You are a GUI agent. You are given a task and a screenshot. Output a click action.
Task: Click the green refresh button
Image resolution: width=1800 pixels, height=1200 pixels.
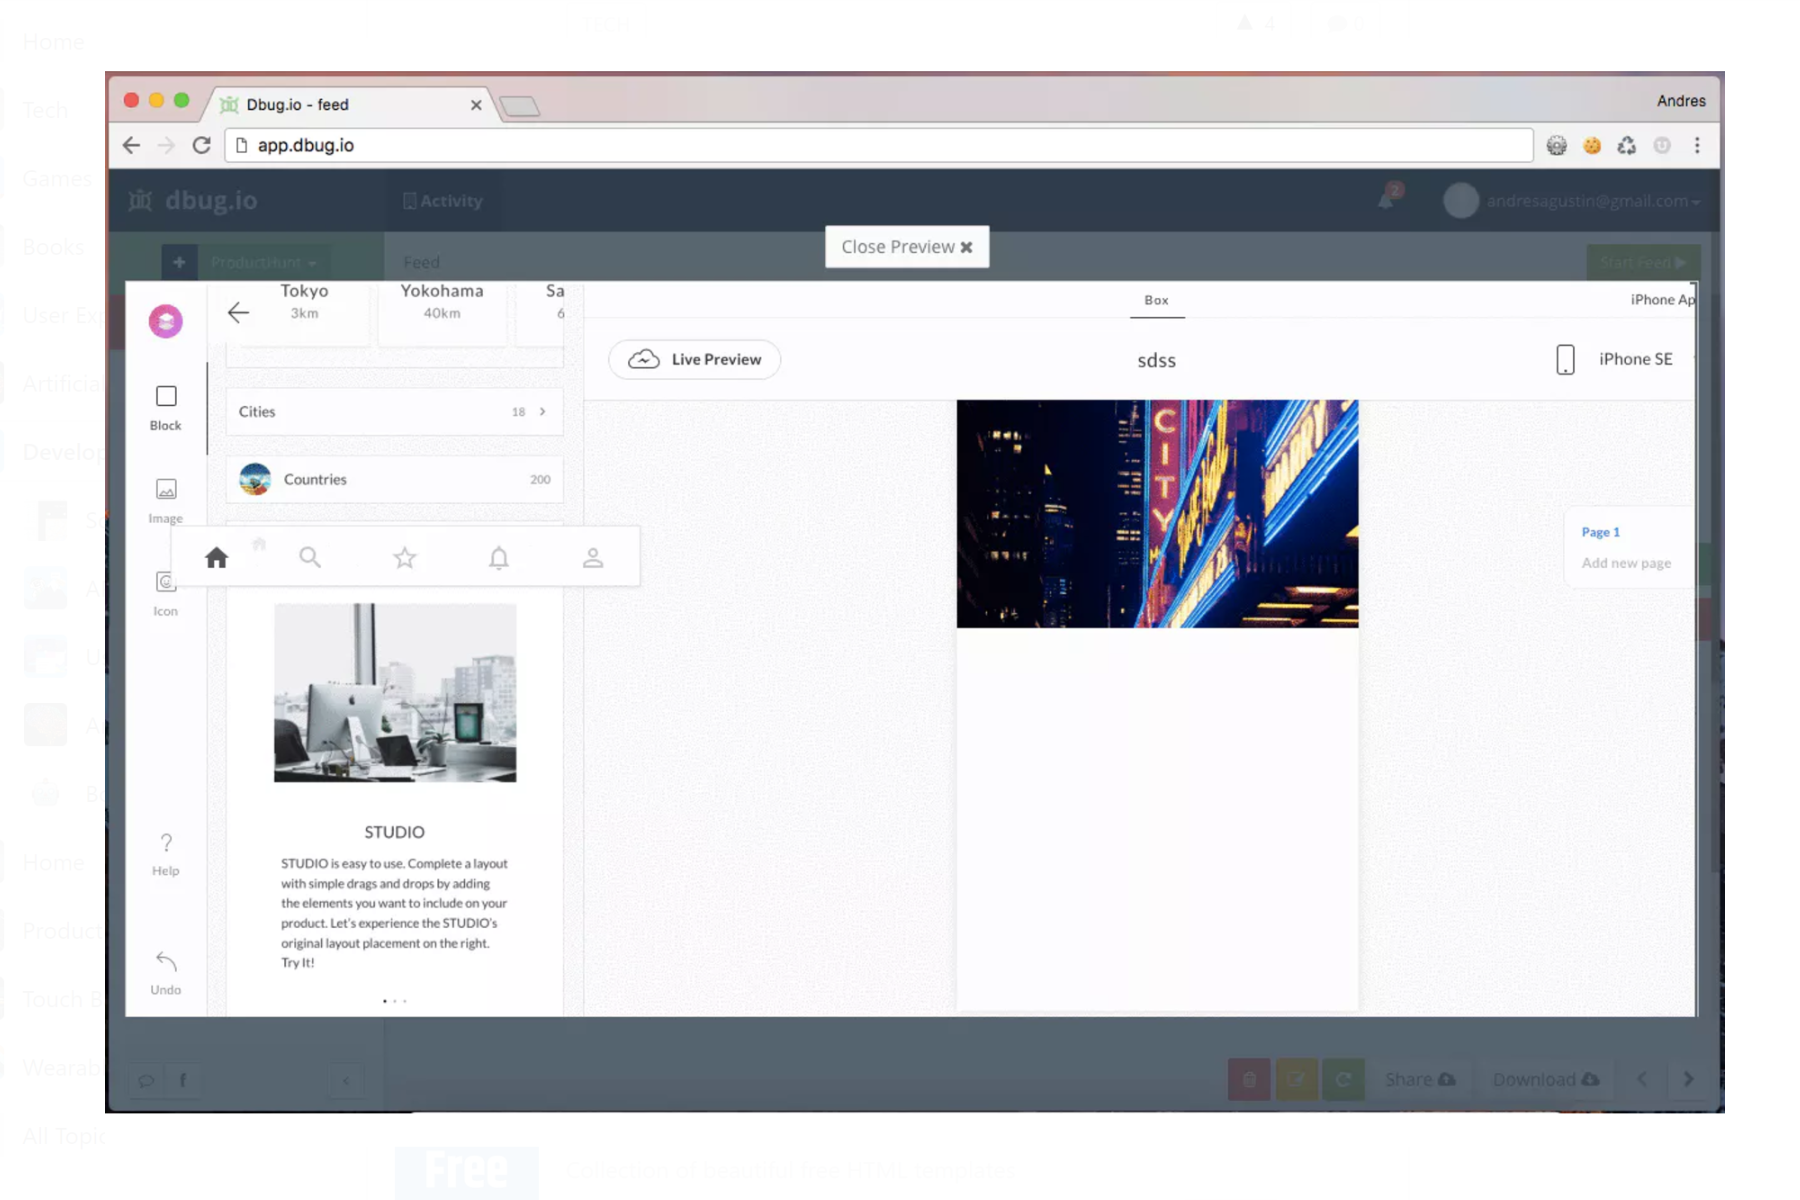[x=1343, y=1080]
